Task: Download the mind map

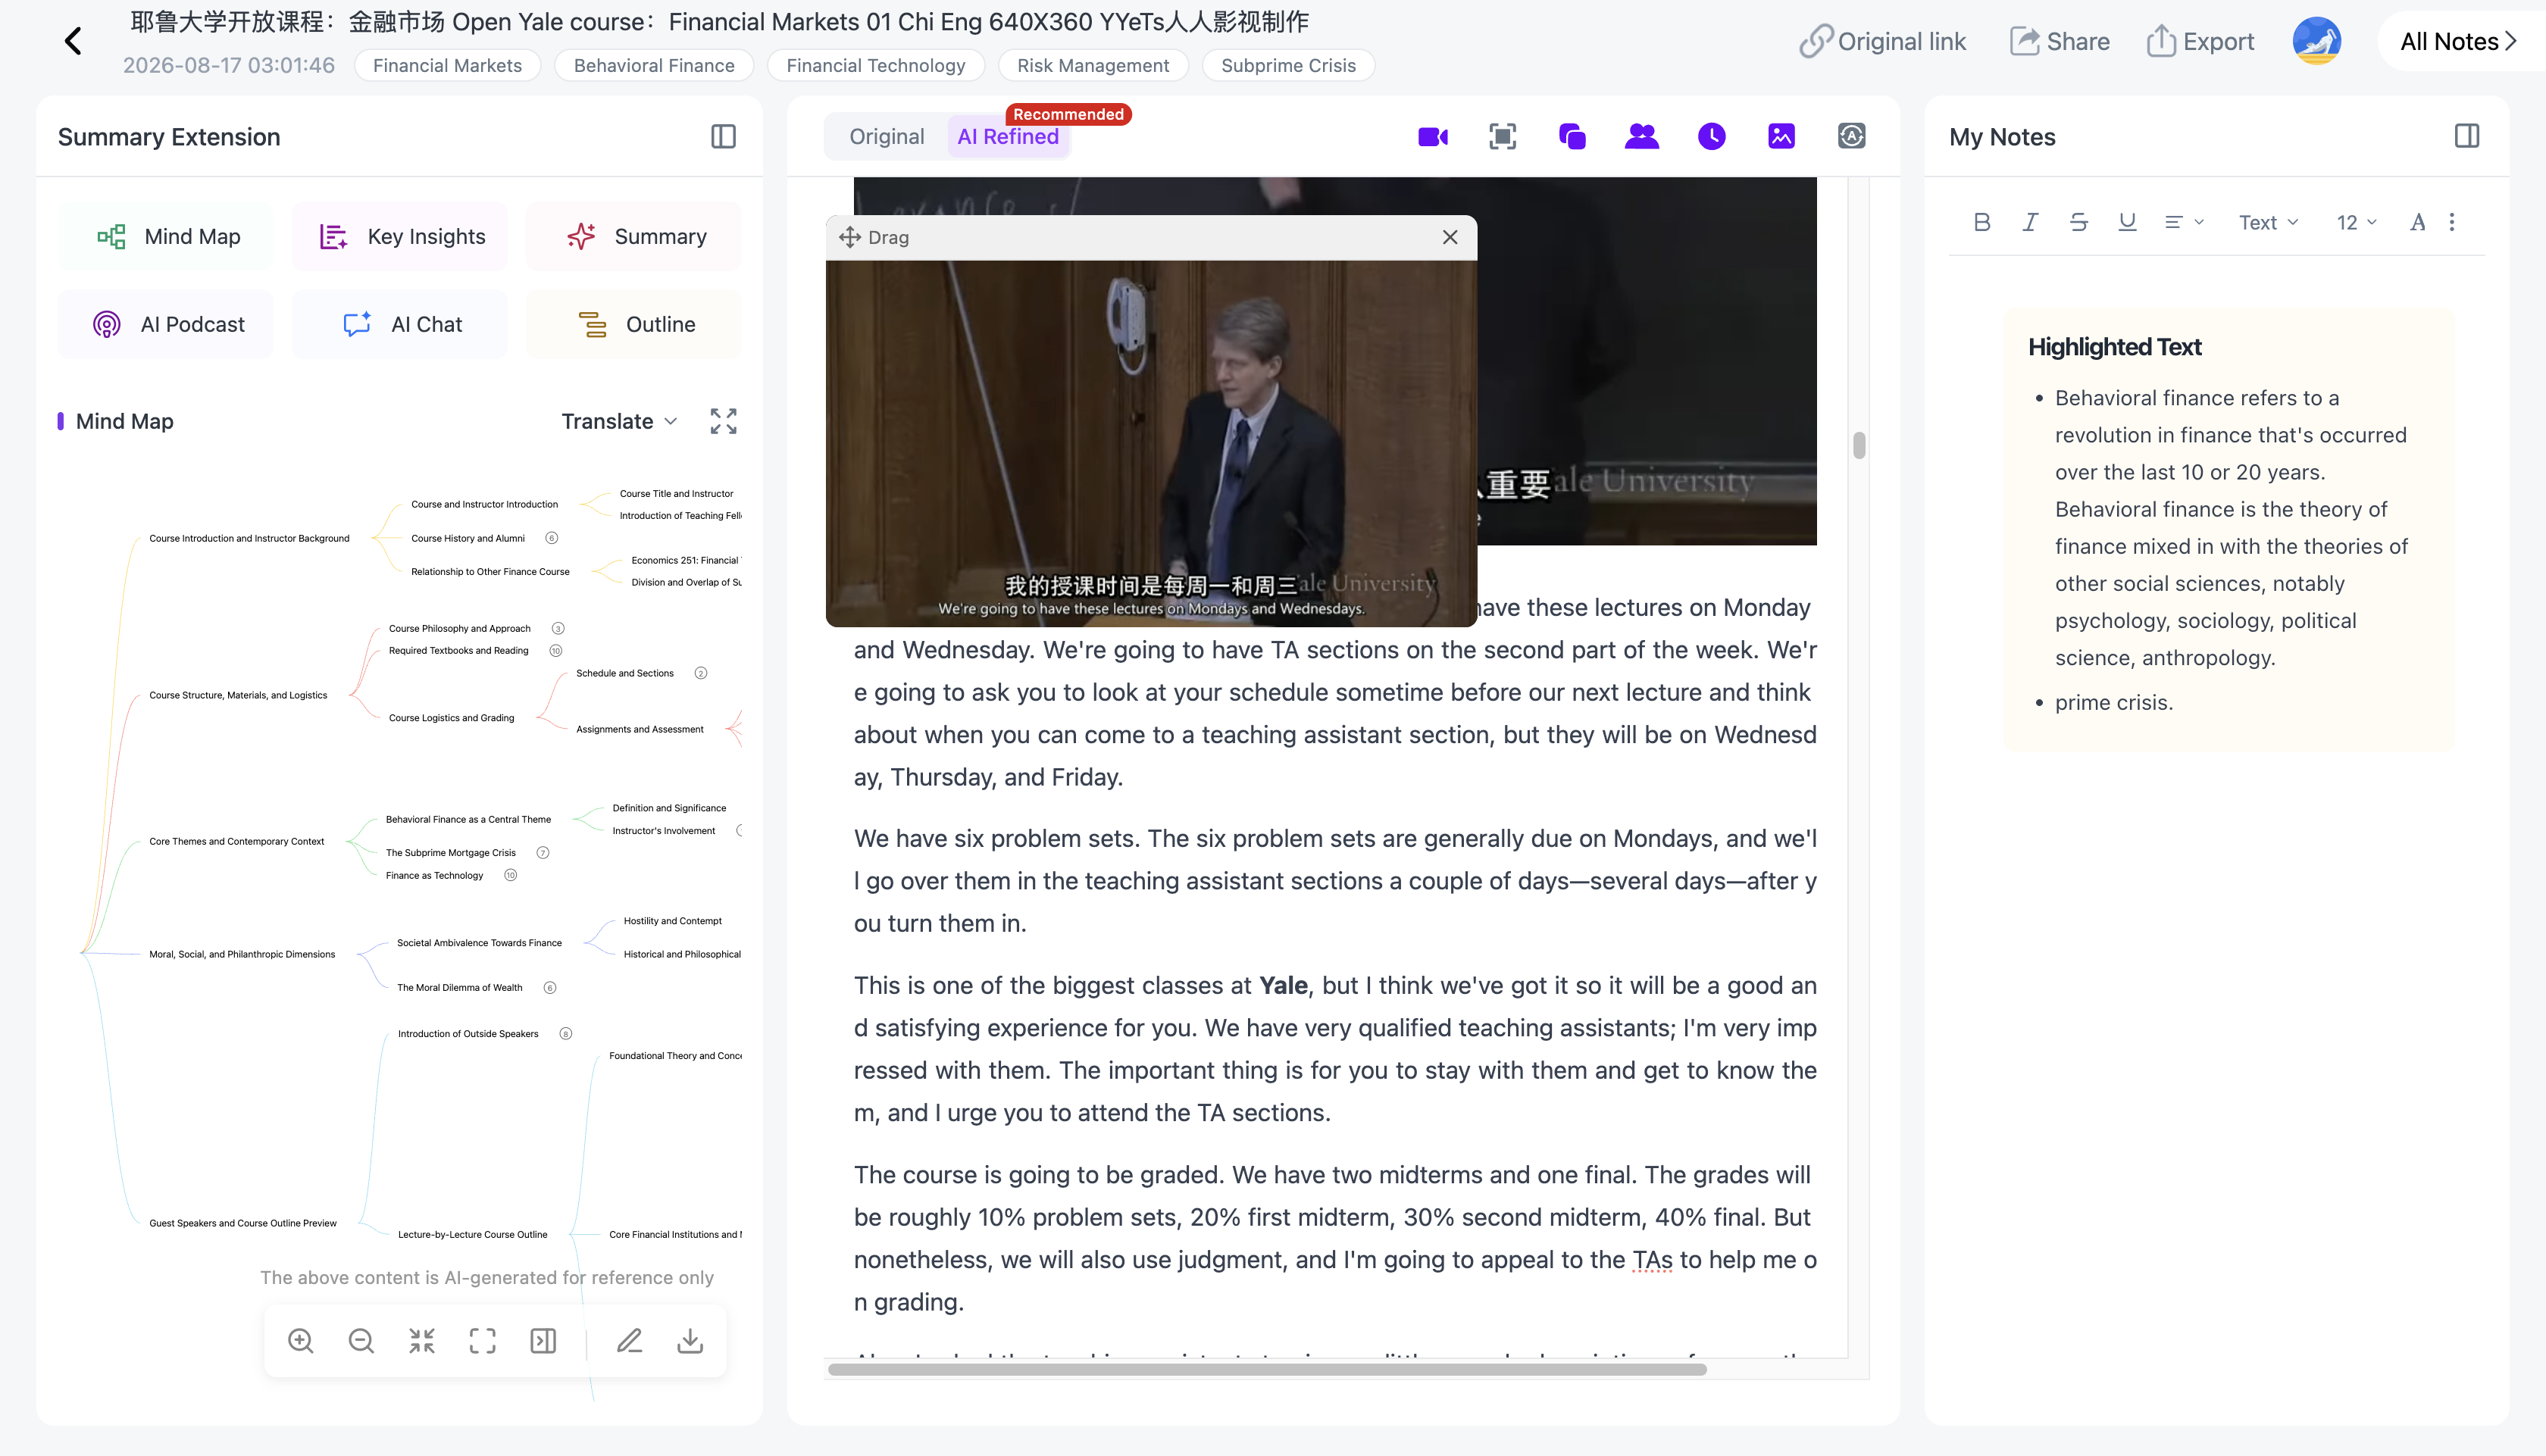Action: [690, 1340]
